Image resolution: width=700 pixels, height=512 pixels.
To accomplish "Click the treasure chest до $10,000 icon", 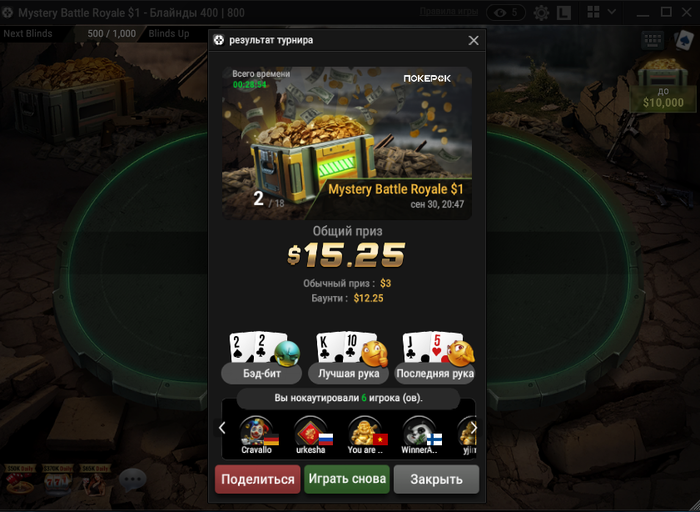I will coord(663,84).
